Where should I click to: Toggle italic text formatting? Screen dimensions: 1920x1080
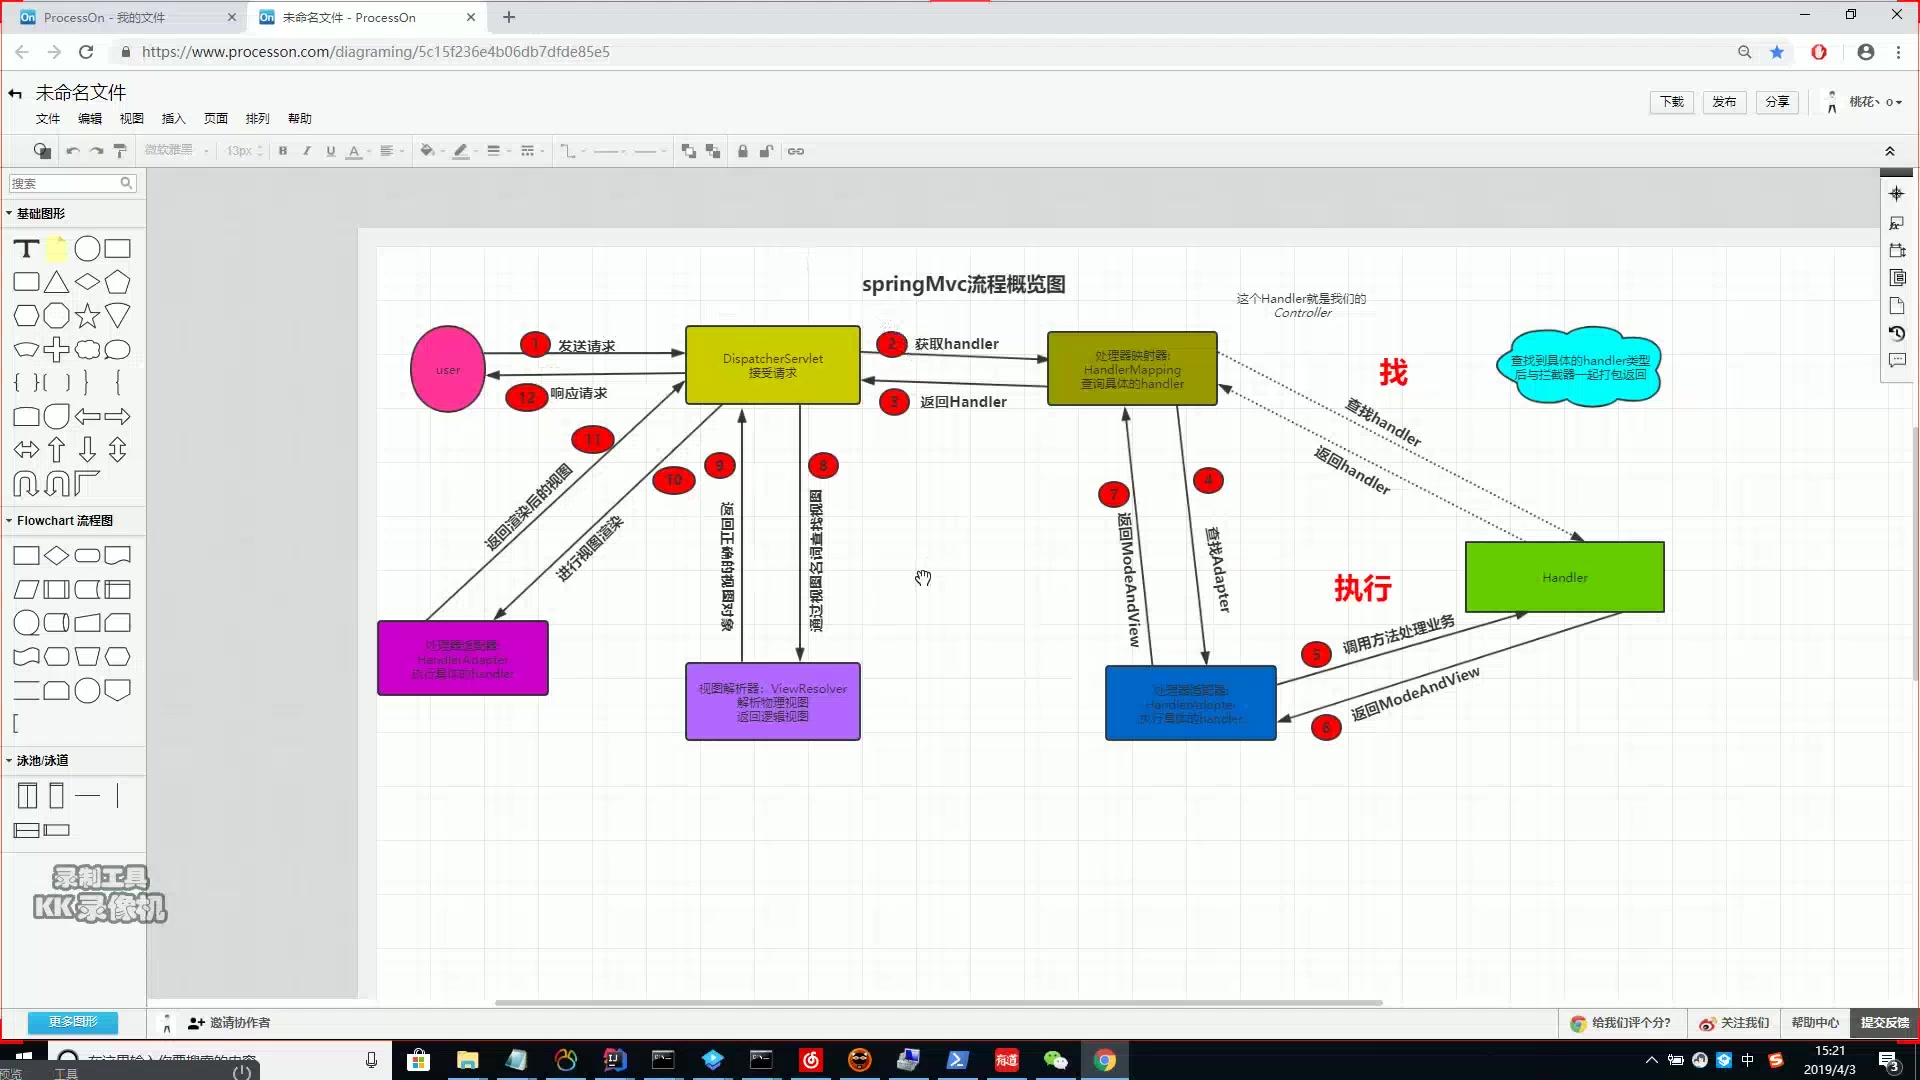pos(307,151)
